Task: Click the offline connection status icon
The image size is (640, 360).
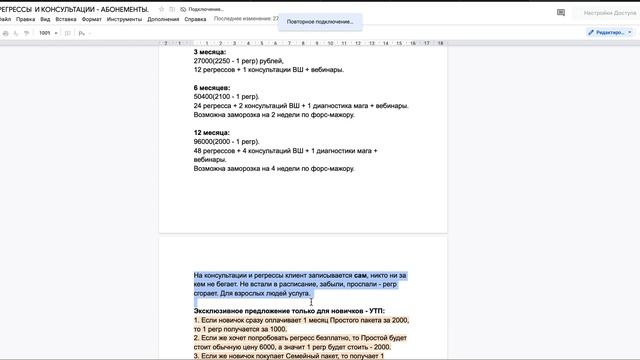Action: pos(183,9)
